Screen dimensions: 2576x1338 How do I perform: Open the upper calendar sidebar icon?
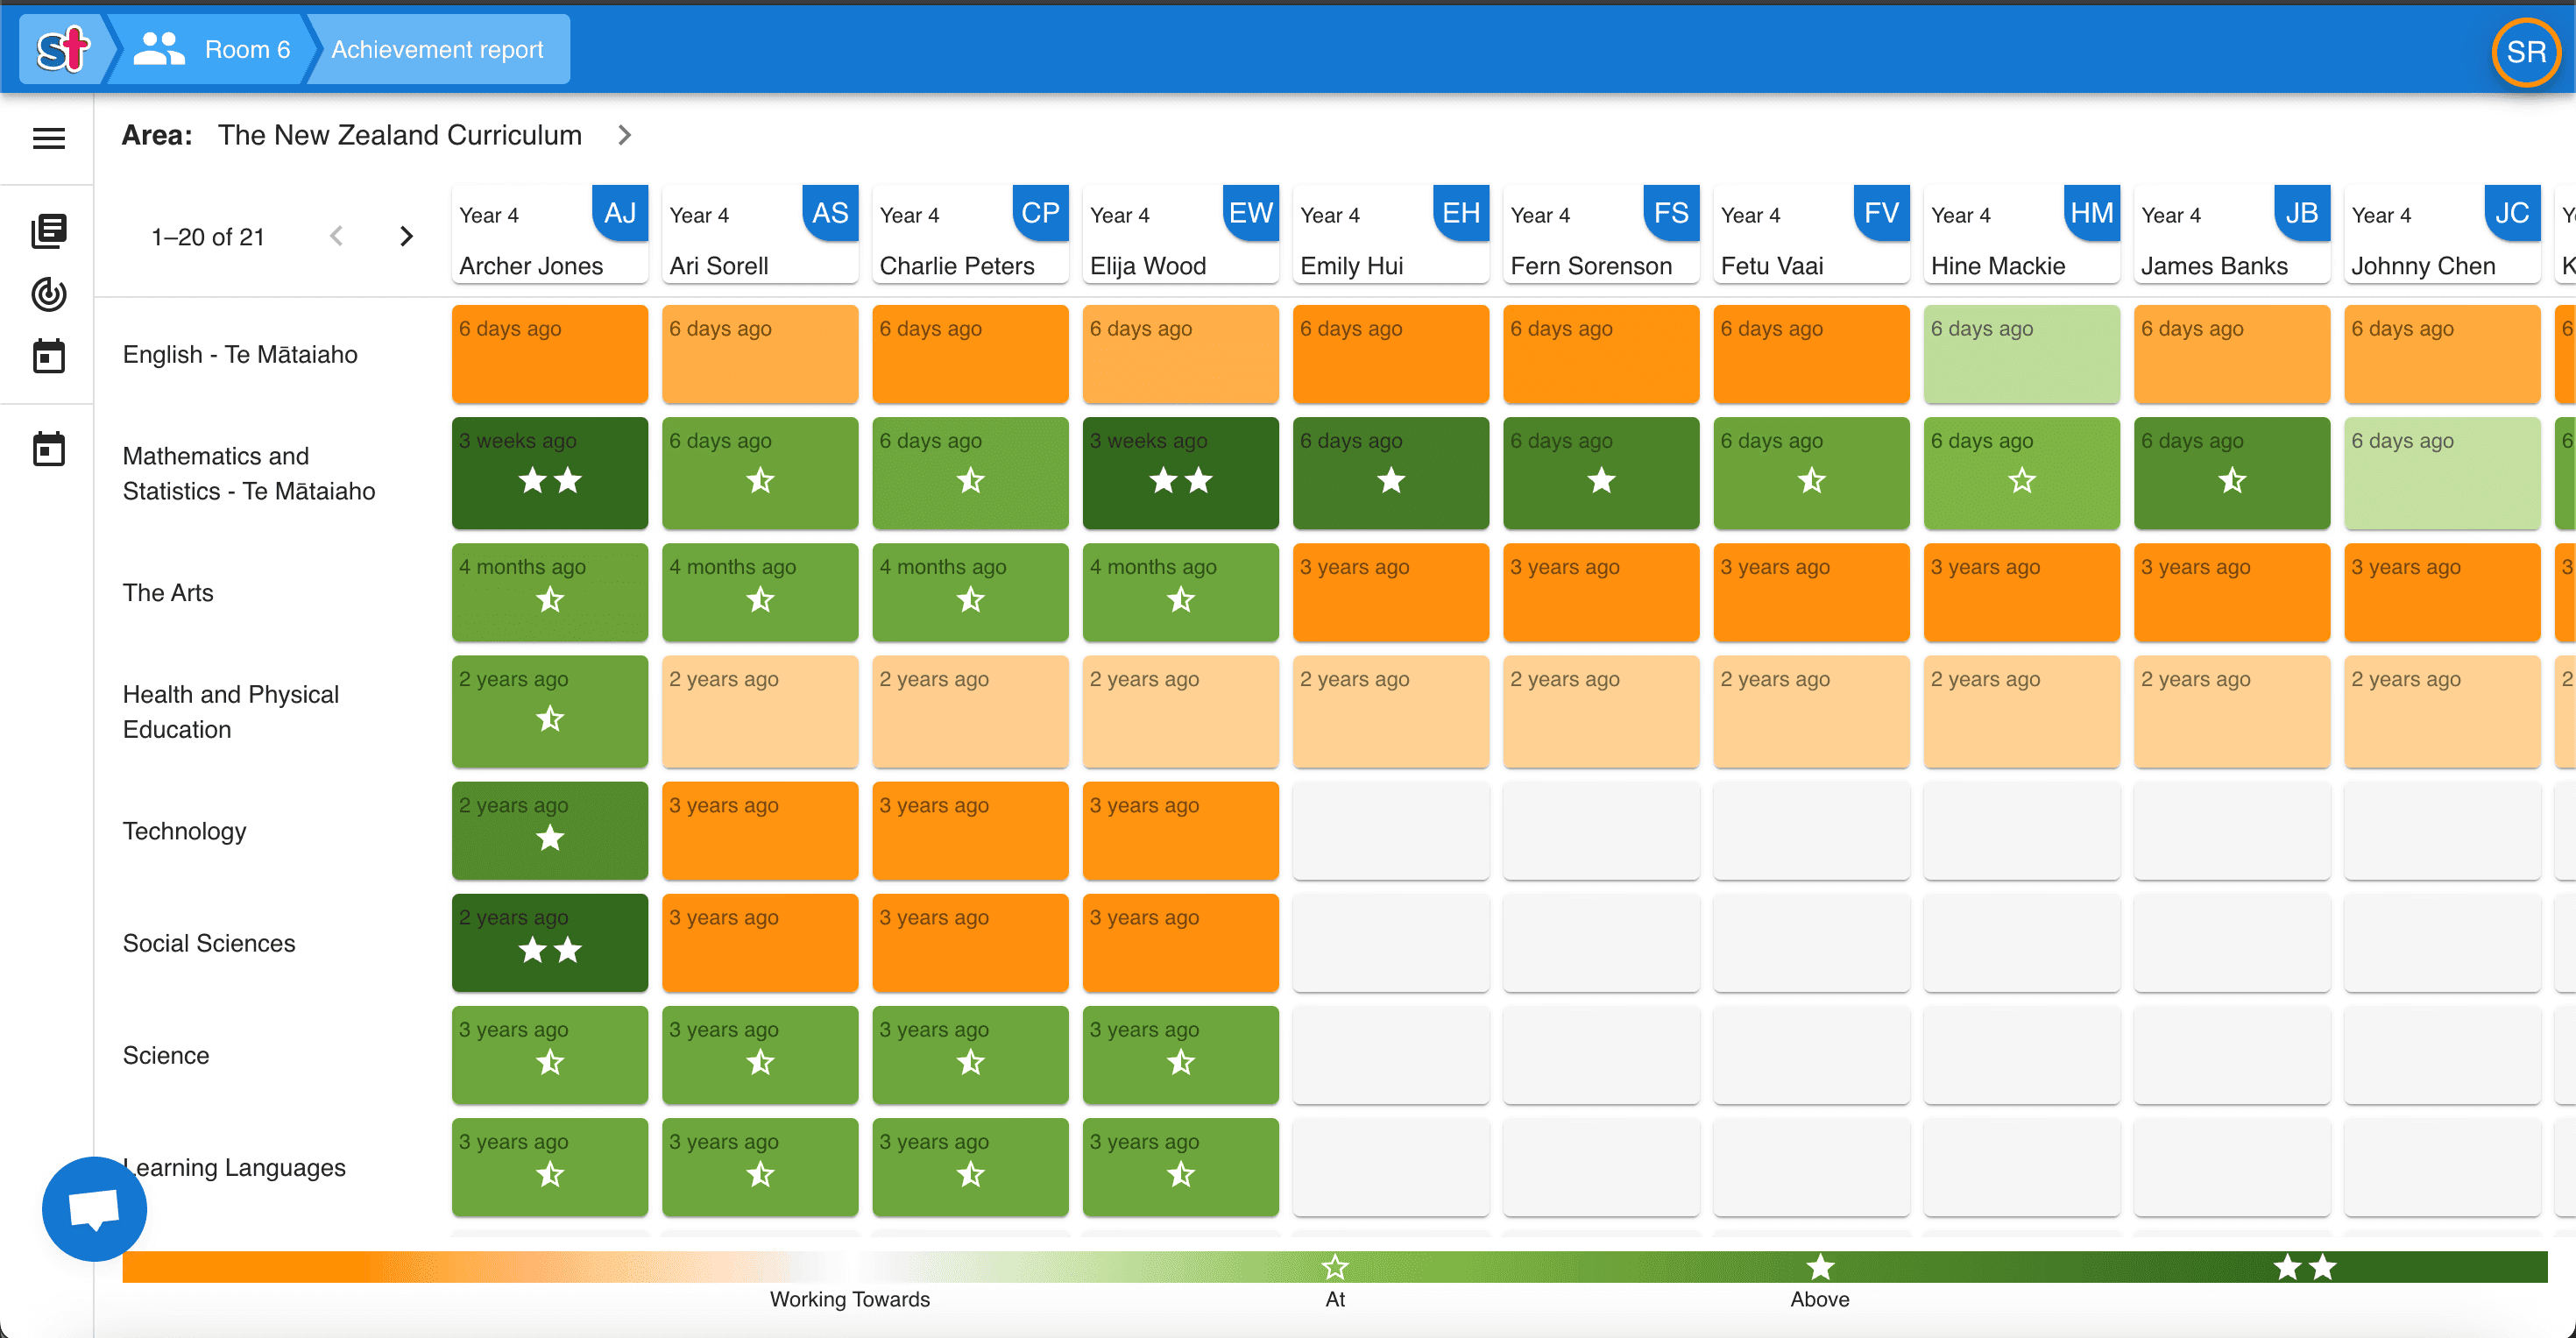(x=48, y=356)
